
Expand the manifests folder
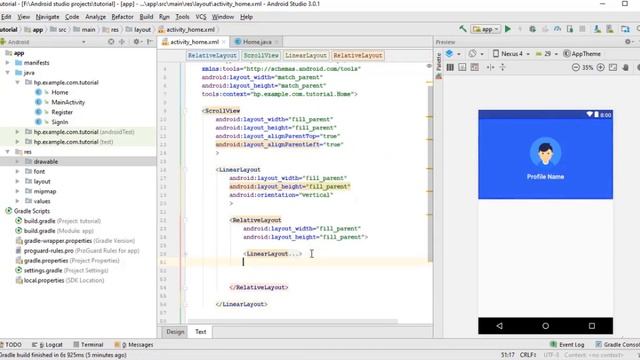tap(7, 63)
